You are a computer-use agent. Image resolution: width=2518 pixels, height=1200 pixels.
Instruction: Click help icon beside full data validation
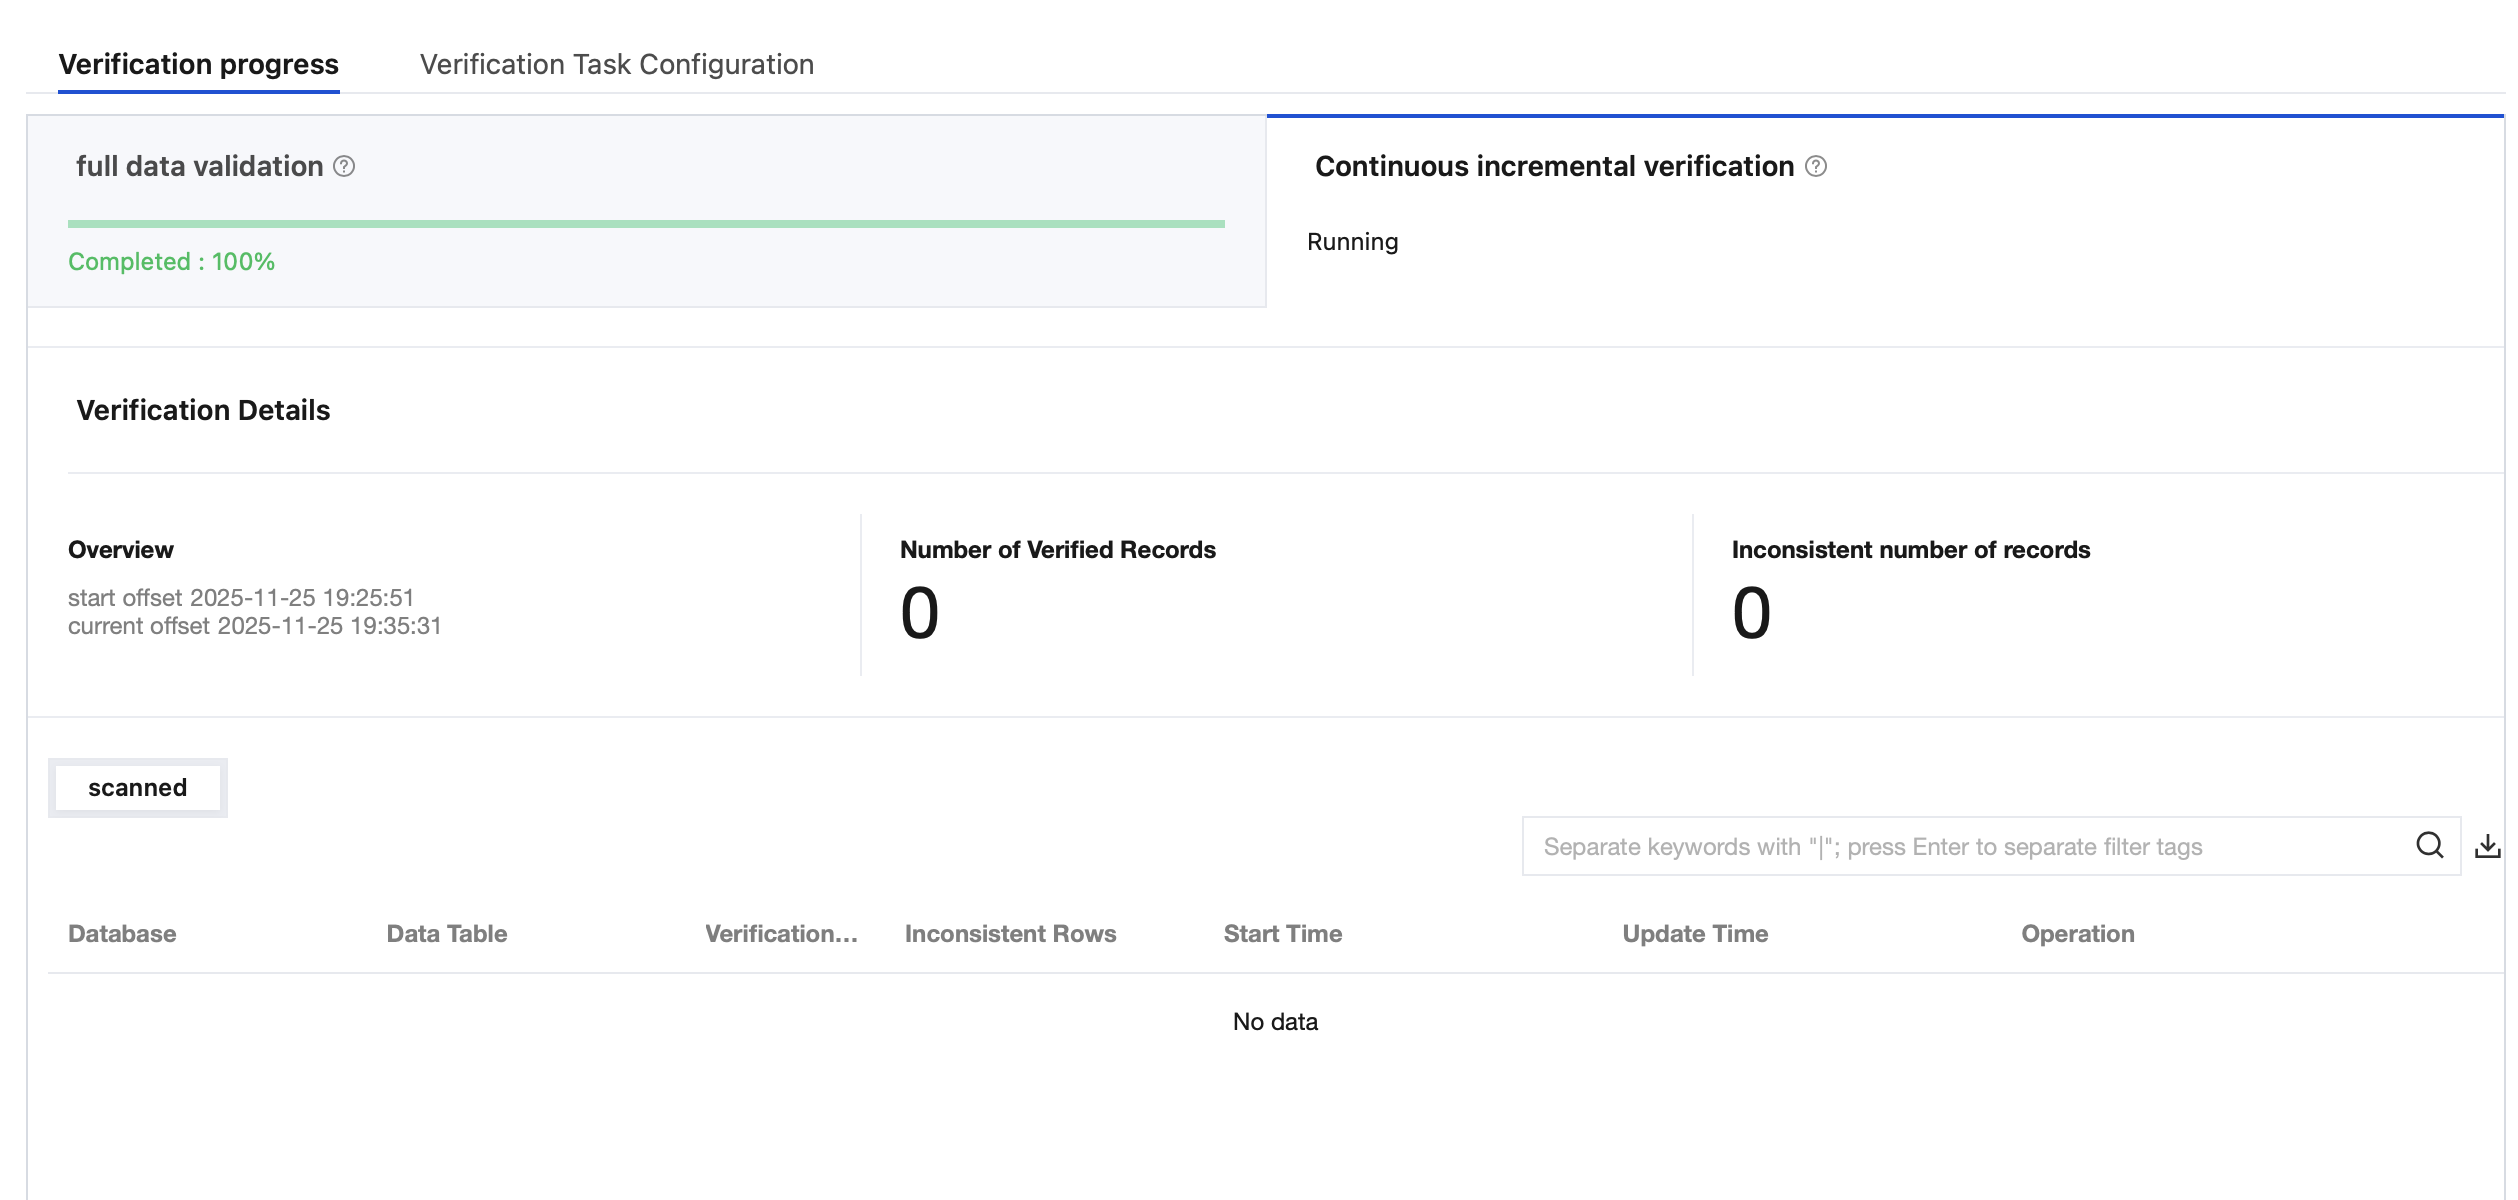pos(344,166)
